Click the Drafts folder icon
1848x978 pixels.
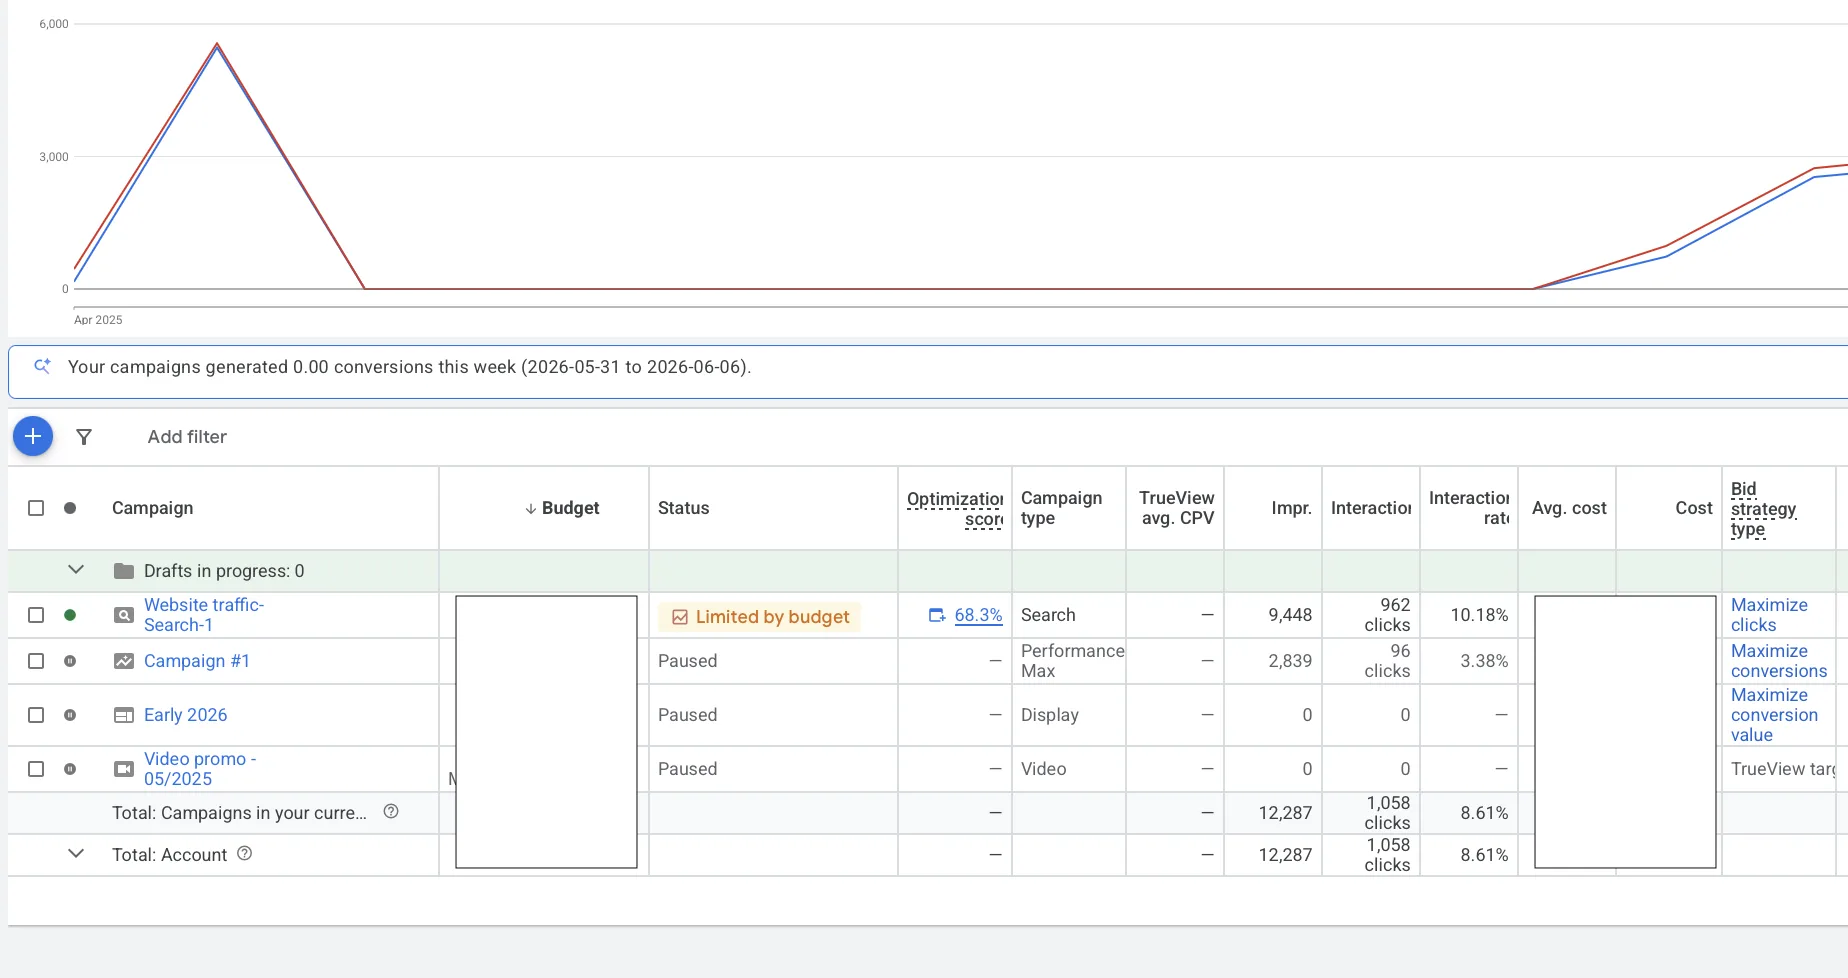[124, 571]
